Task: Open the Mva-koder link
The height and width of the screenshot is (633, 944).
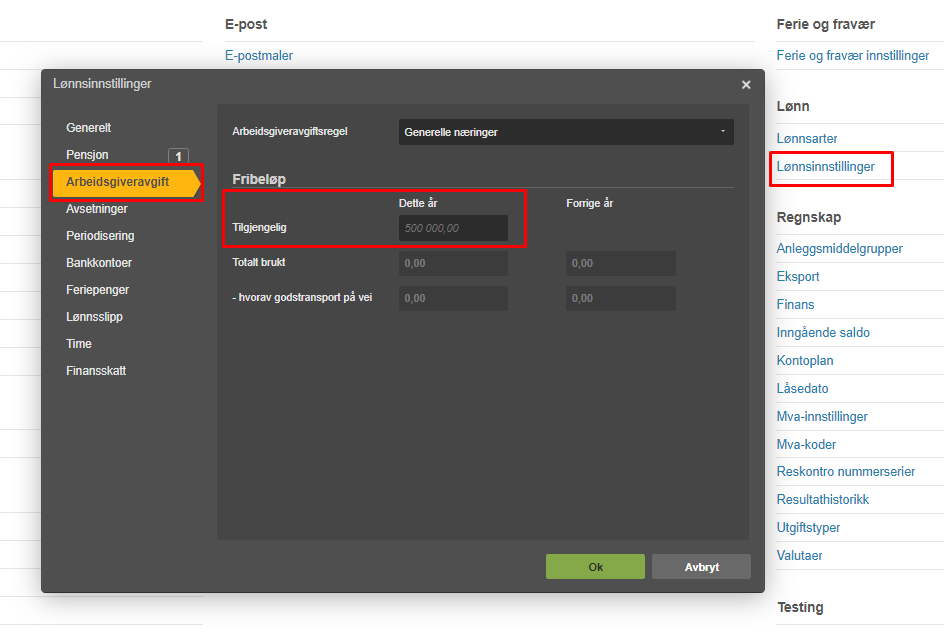Action: (806, 444)
